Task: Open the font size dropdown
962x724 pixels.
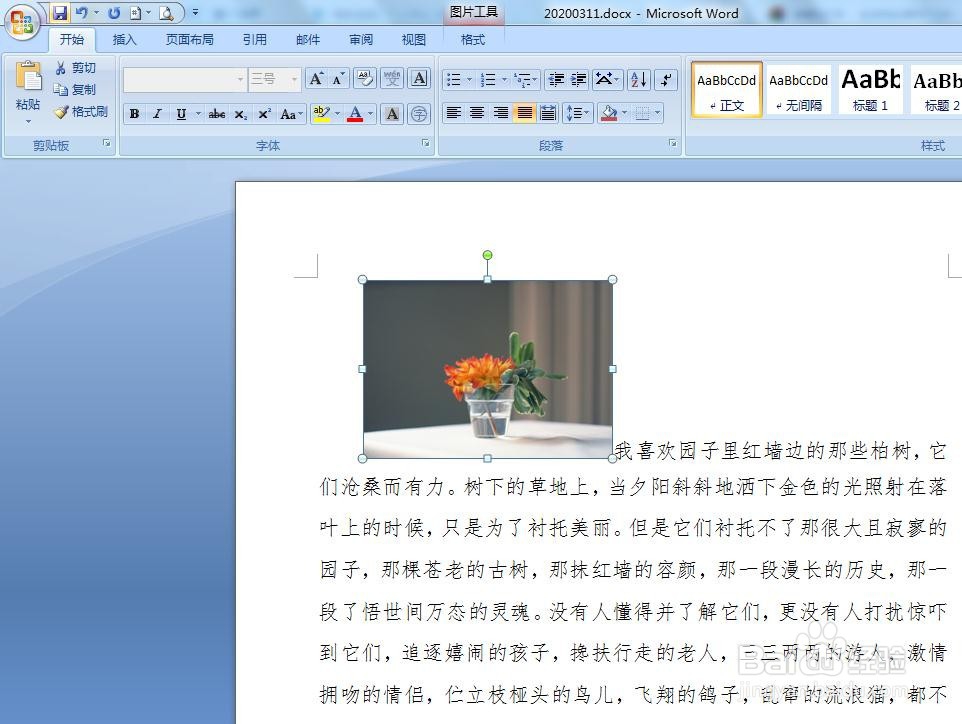Action: click(x=294, y=78)
